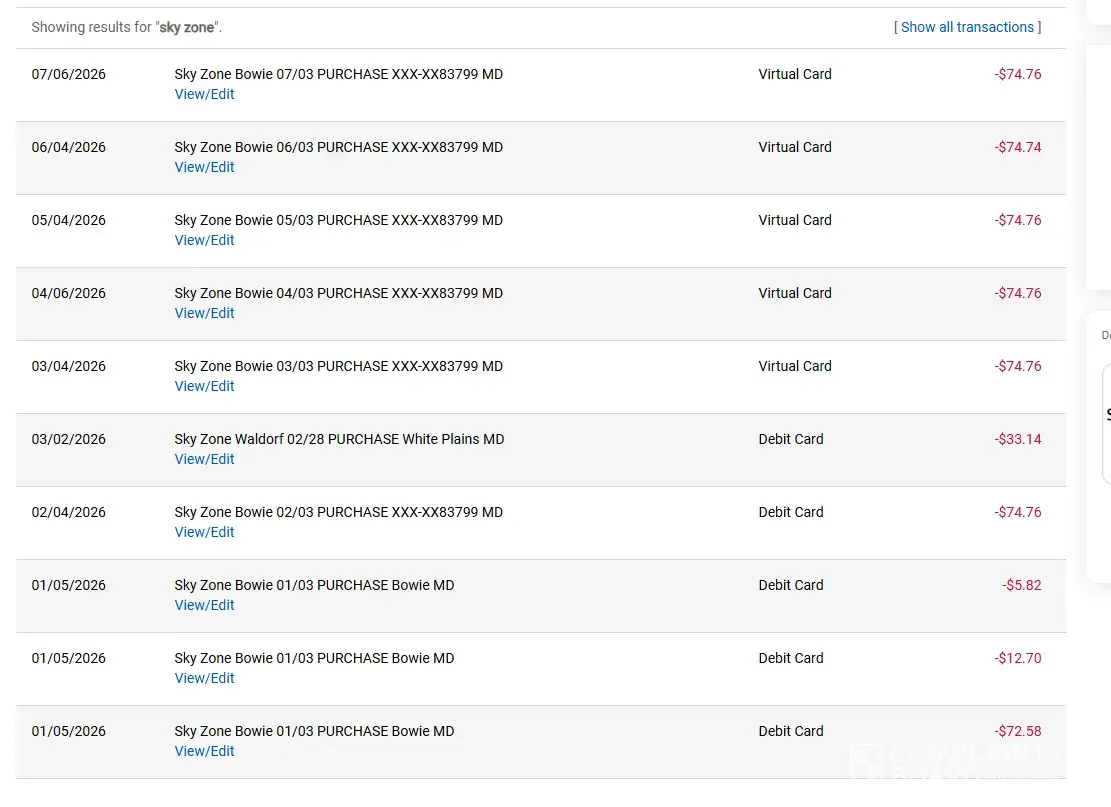This screenshot has width=1111, height=807.
Task: Open View/Edit for the -$5.82 transaction
Action: tap(204, 605)
